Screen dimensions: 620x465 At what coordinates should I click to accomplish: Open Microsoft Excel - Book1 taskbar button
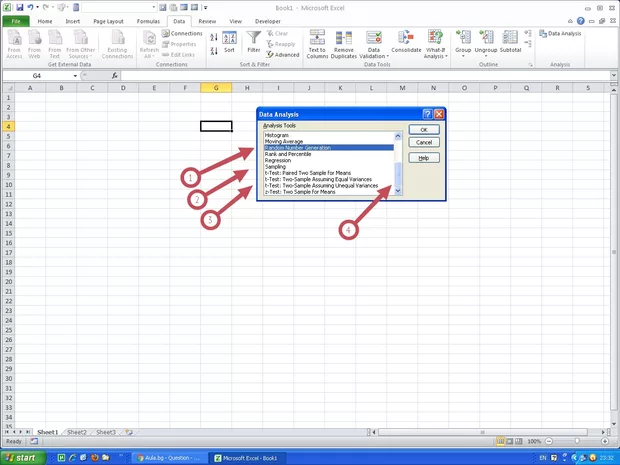pyautogui.click(x=246, y=458)
